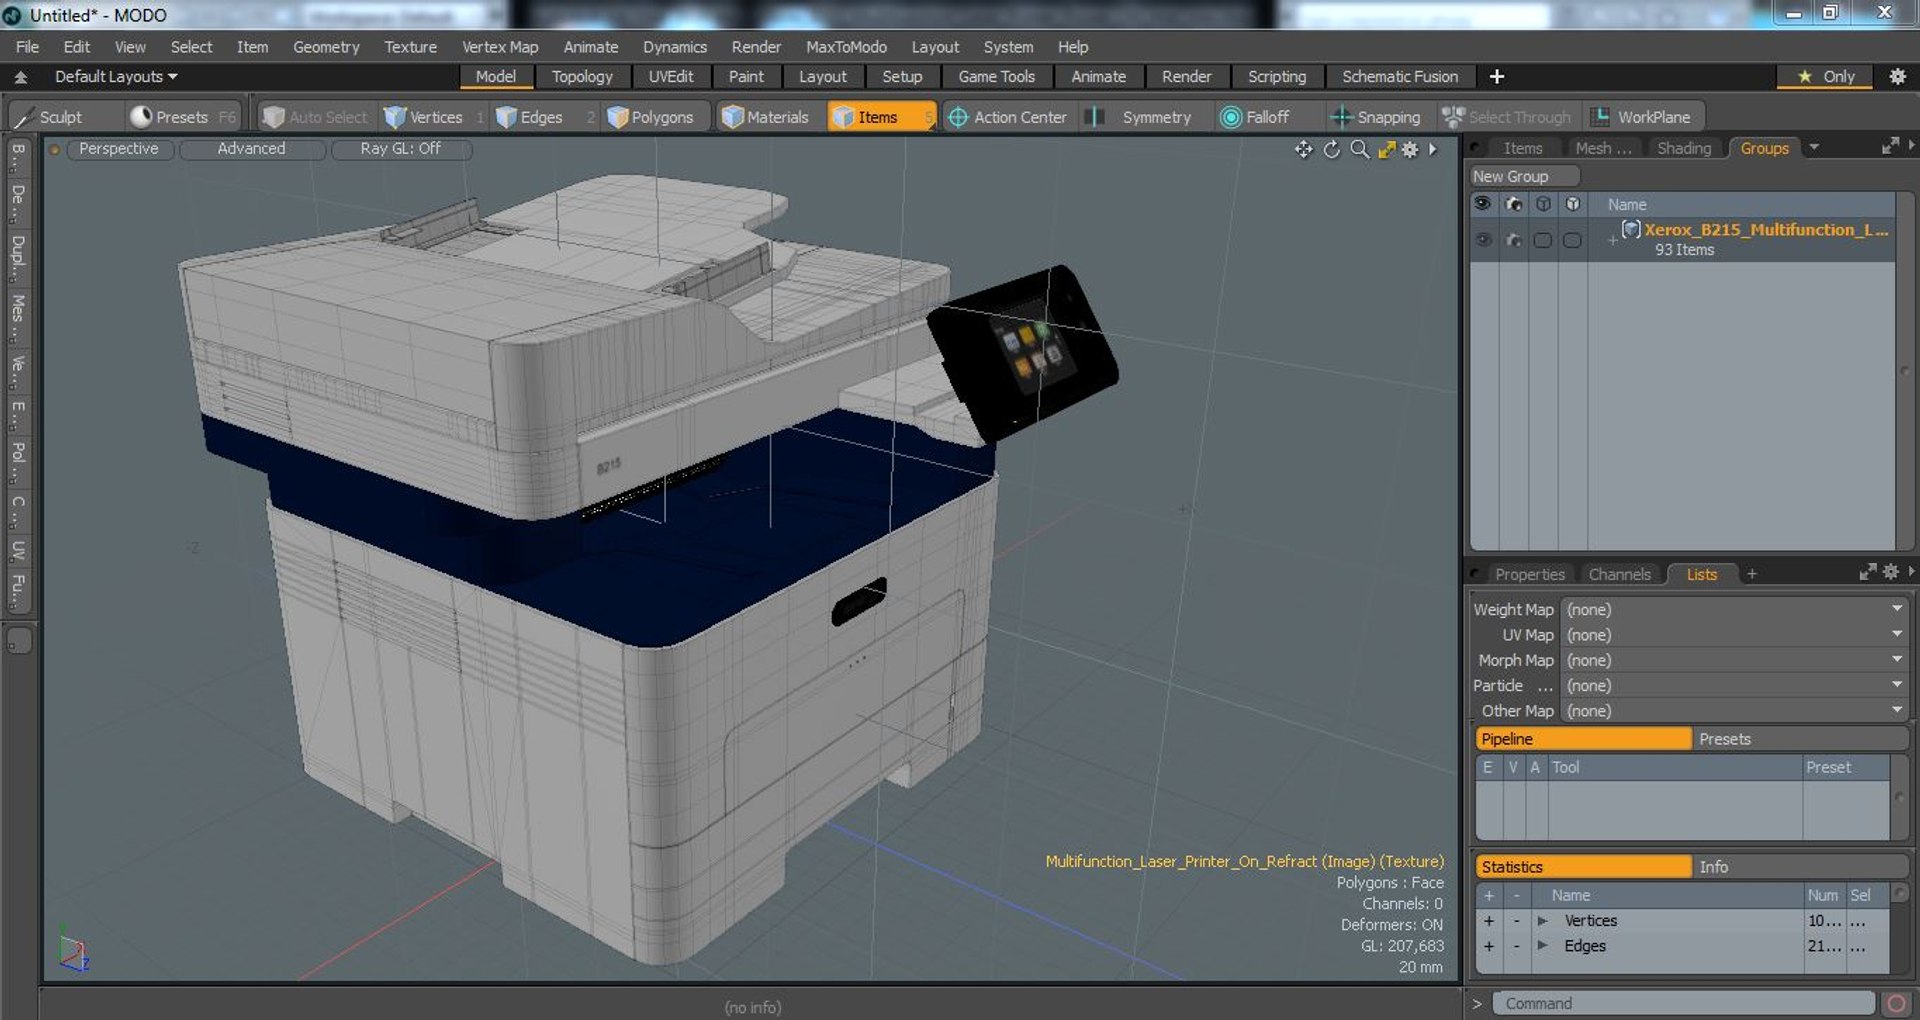
Task: Switch to the UVEdit layout tab
Action: (670, 76)
